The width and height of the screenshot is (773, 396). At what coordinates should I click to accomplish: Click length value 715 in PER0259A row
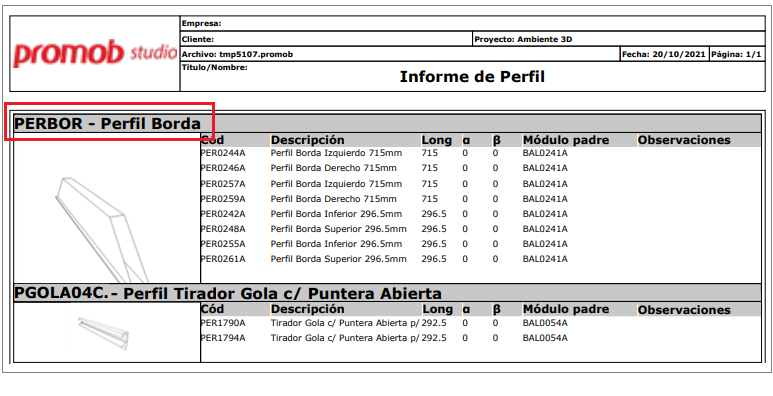(430, 199)
